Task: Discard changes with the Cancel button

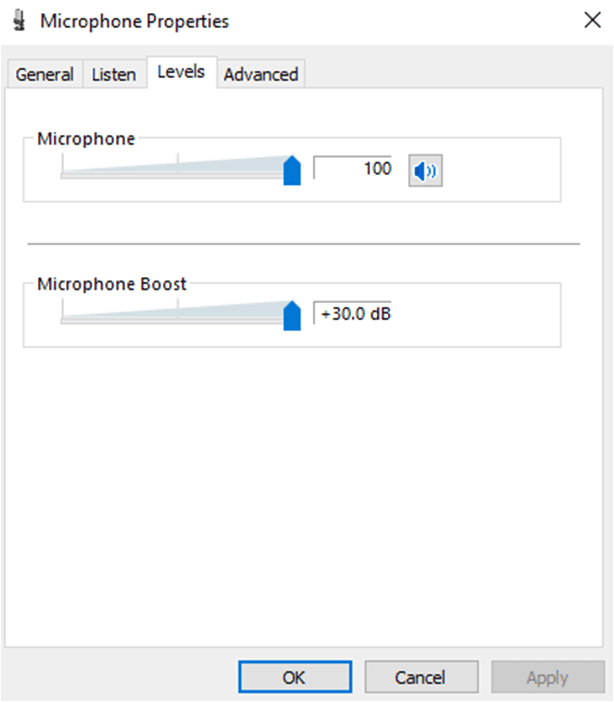Action: pos(421,677)
